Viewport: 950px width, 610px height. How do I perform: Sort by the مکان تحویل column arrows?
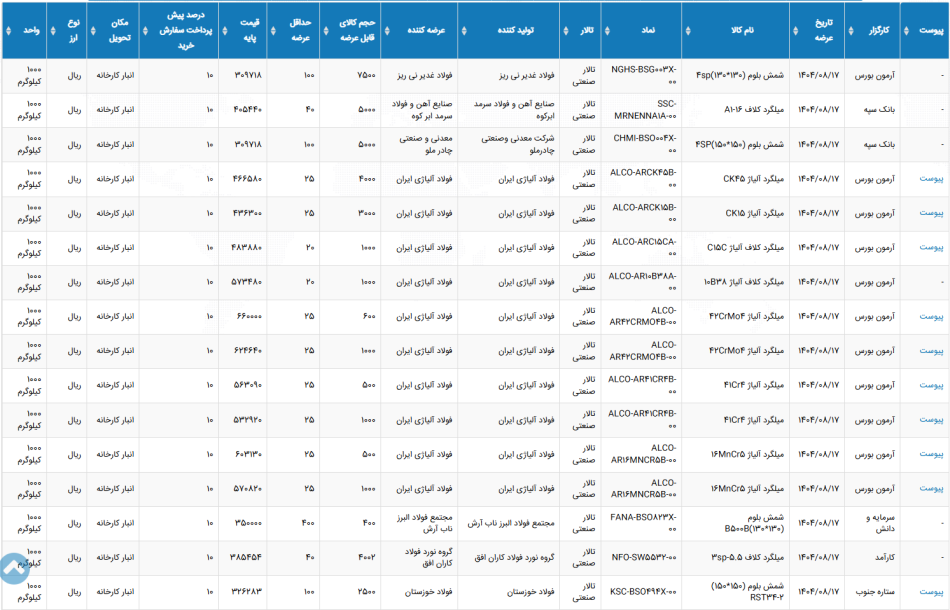tap(93, 30)
